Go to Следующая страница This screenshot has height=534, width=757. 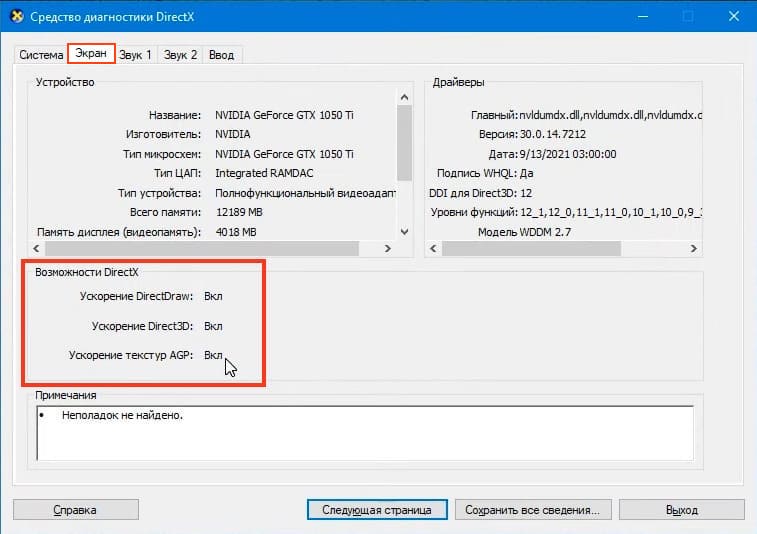377,509
